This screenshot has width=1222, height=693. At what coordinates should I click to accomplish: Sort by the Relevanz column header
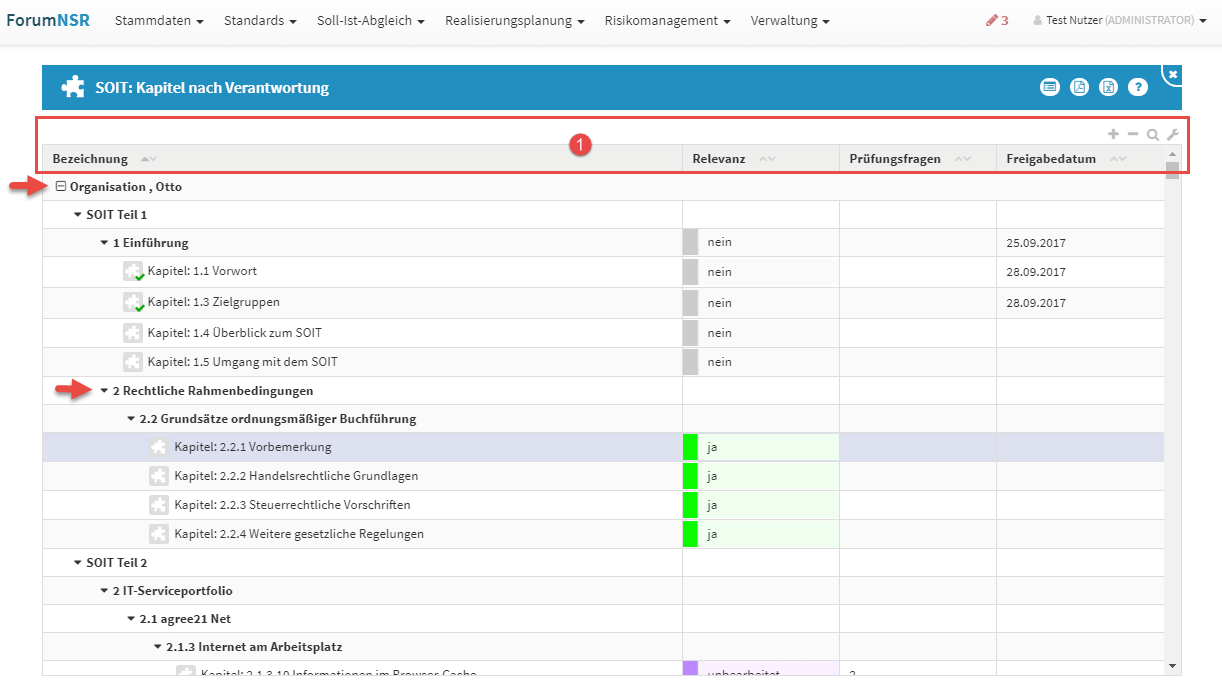[719, 159]
